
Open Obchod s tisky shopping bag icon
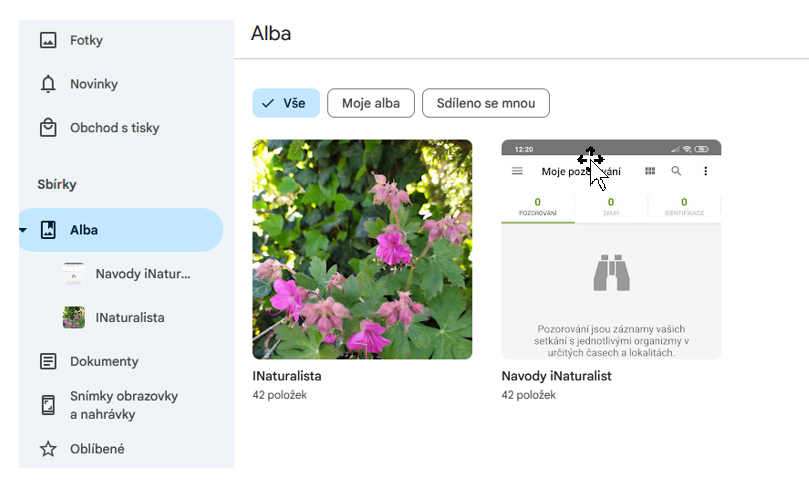[48, 128]
